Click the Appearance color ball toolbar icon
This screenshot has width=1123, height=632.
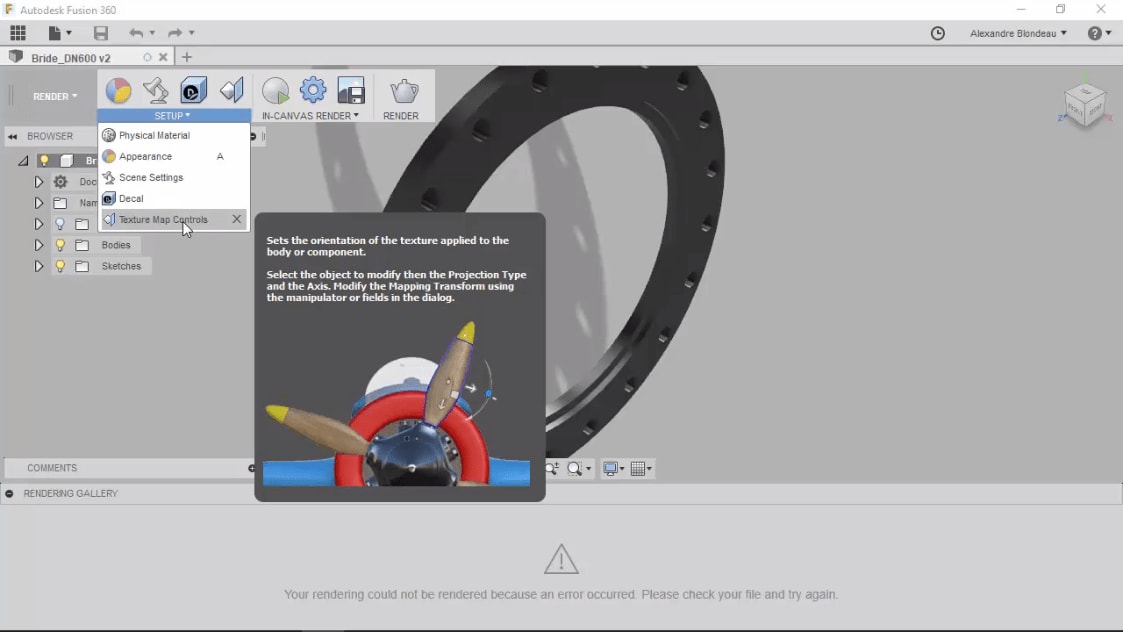[x=119, y=91]
